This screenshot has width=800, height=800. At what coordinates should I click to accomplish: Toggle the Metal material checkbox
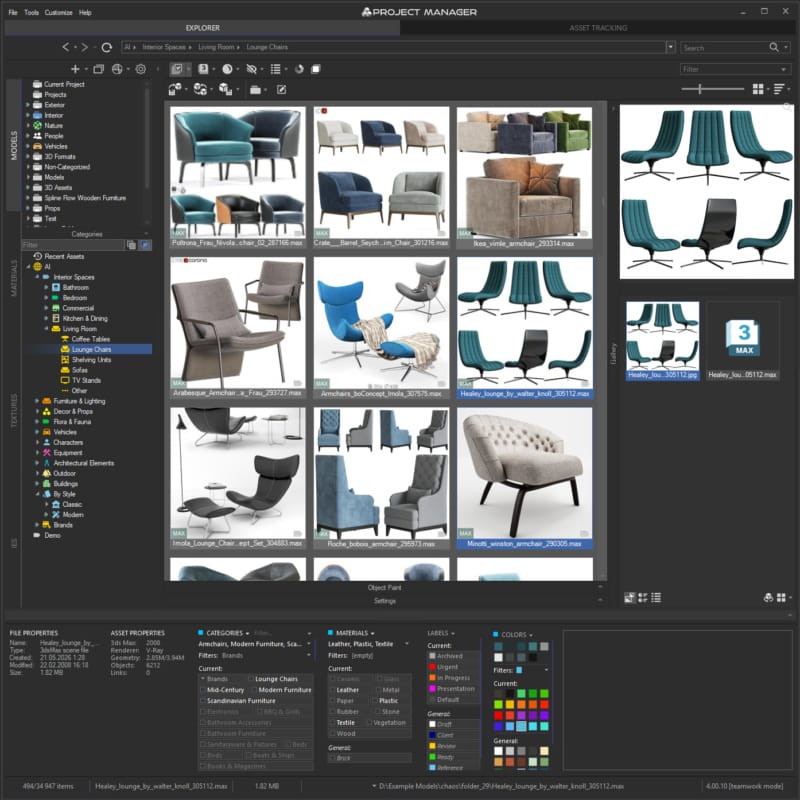pos(378,690)
